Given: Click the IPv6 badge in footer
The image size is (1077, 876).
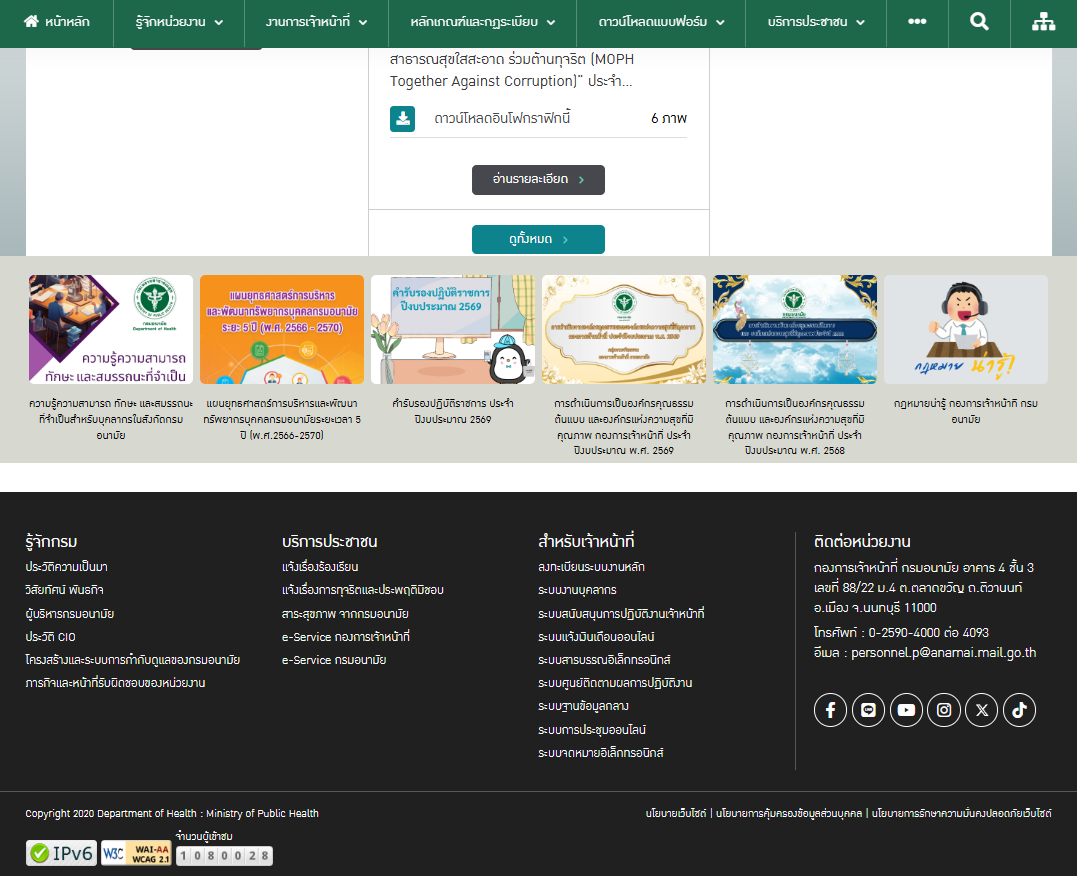Looking at the screenshot, I should (62, 853).
